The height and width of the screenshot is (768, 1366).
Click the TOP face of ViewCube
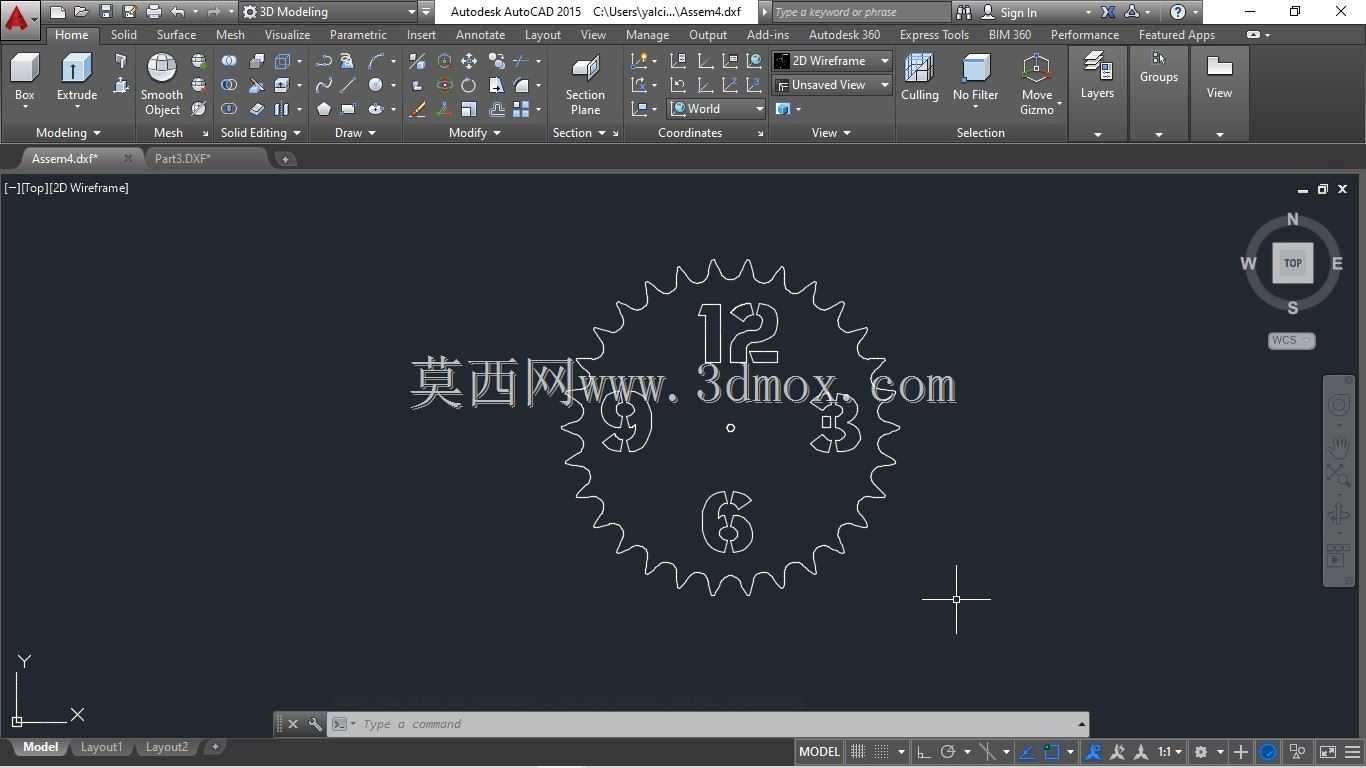(x=1292, y=263)
